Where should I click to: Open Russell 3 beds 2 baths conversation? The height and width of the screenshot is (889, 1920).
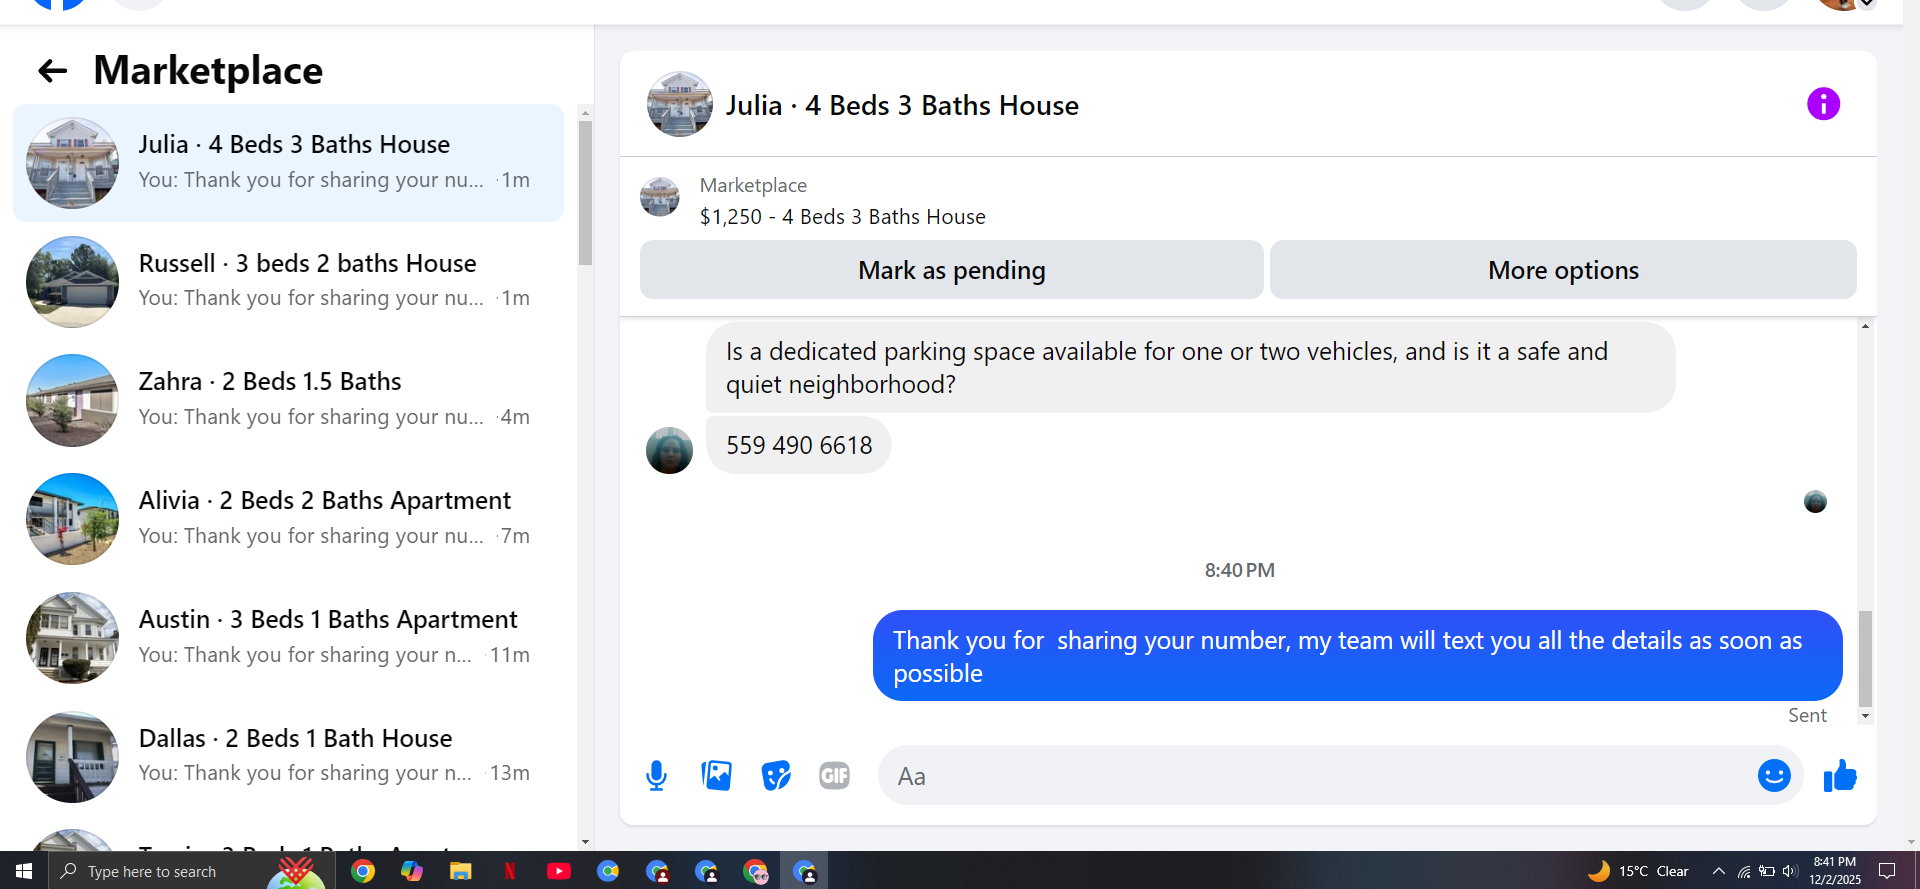coord(288,281)
